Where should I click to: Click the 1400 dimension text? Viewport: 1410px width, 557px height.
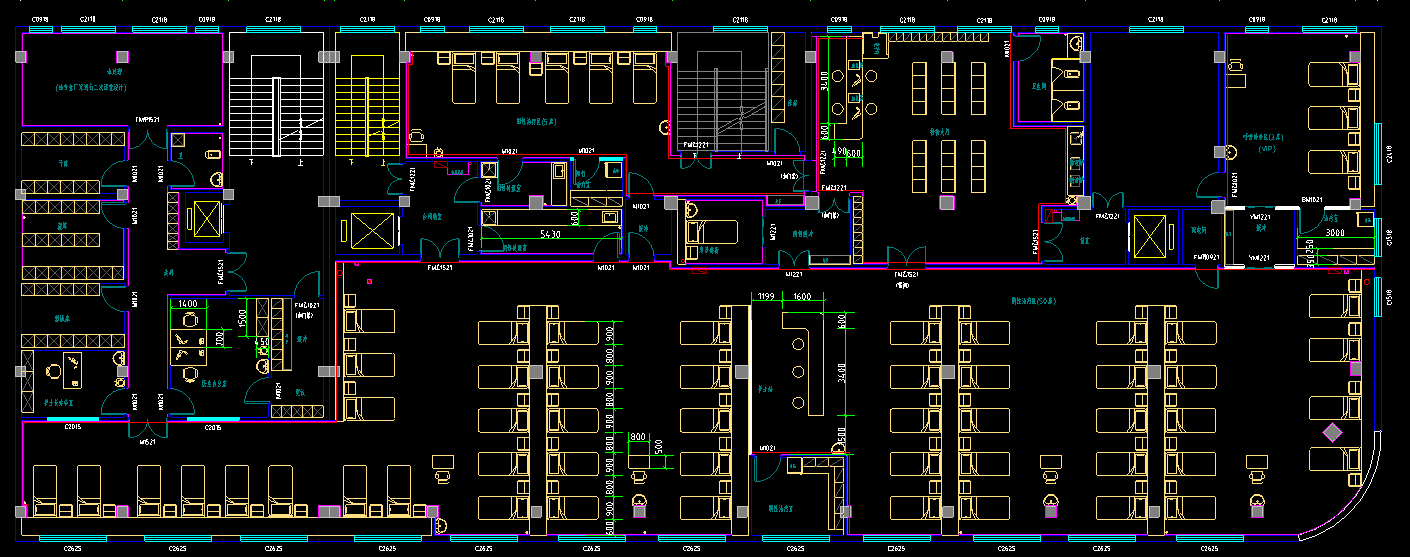tap(187, 302)
